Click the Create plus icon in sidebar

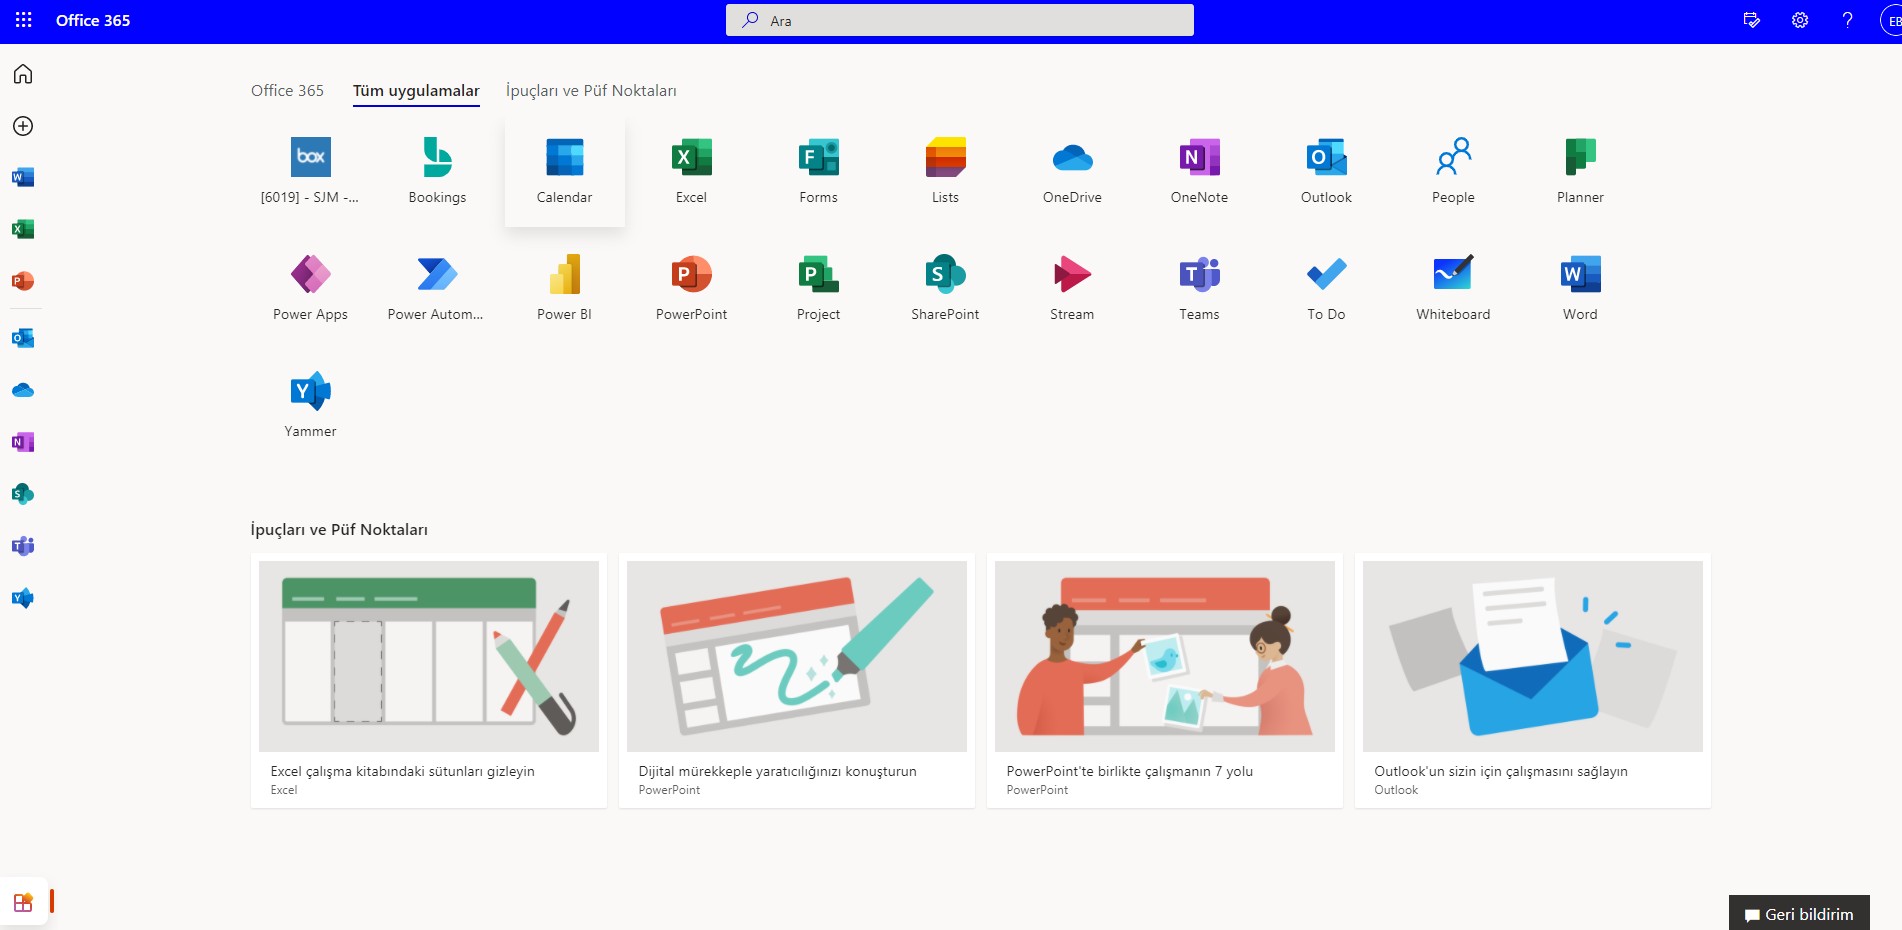(x=23, y=126)
